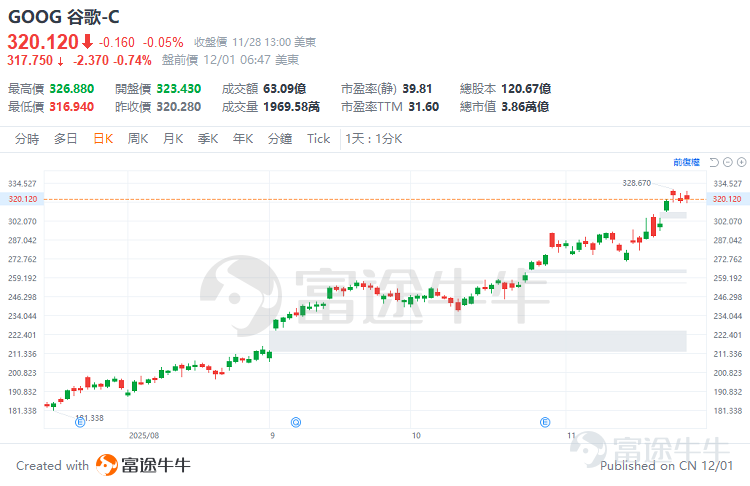Click the chart high label 328.670

click(637, 183)
